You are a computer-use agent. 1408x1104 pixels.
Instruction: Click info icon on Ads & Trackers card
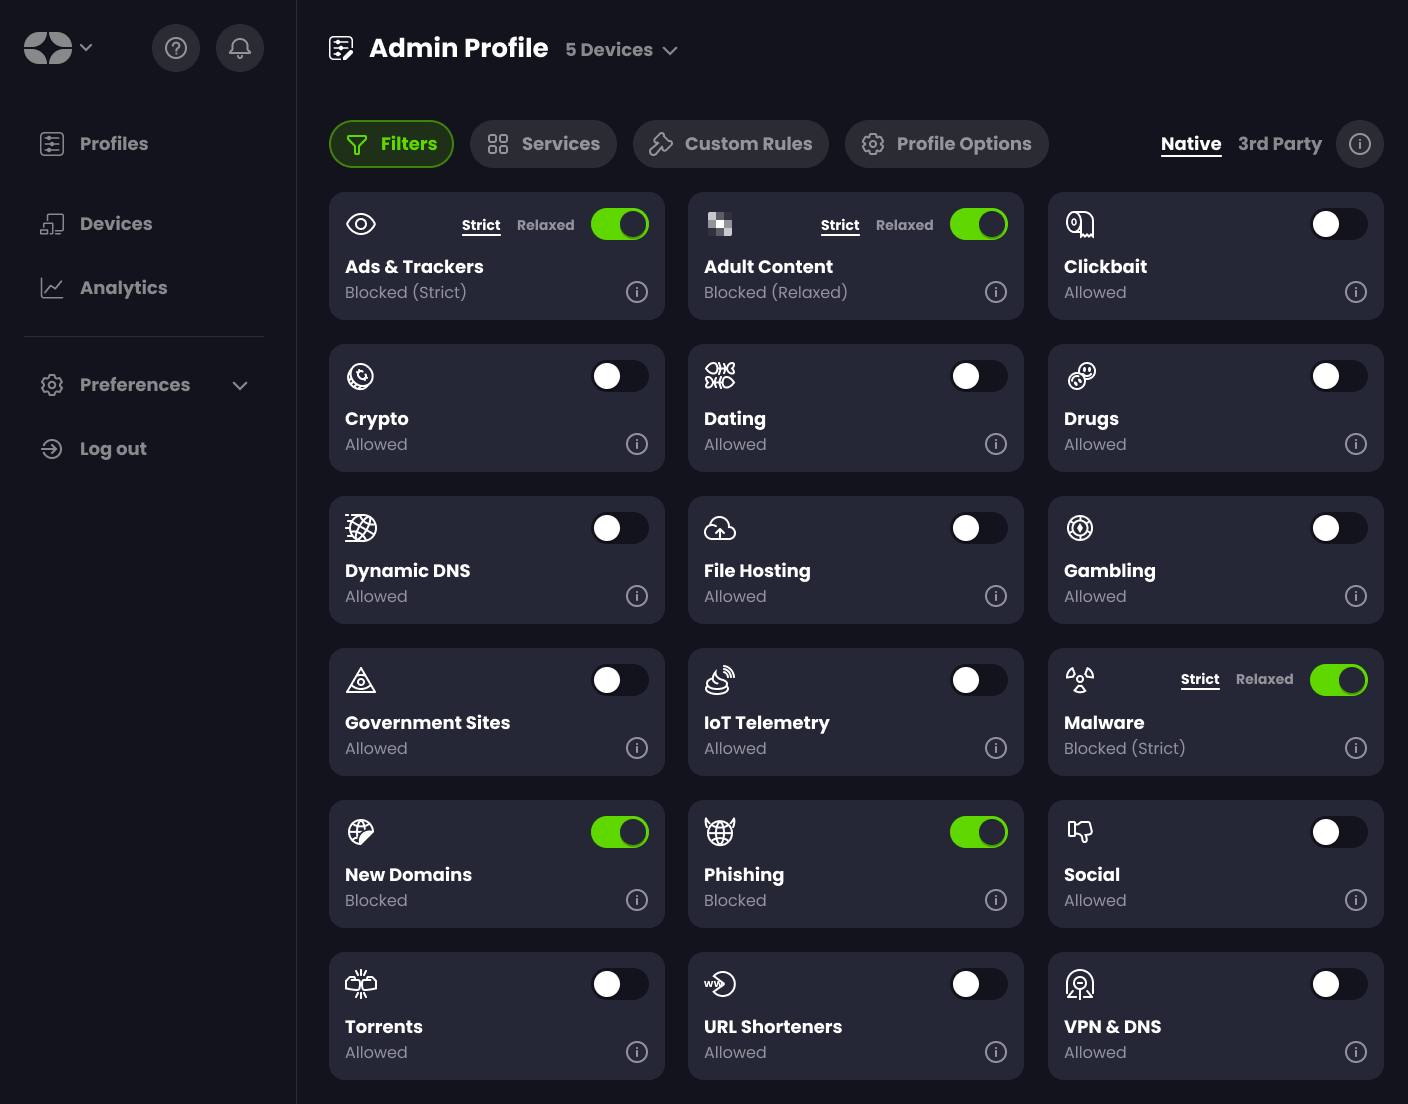637,292
